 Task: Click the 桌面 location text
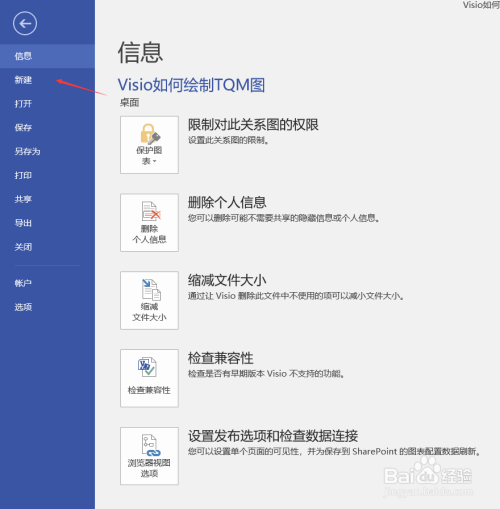point(130,103)
